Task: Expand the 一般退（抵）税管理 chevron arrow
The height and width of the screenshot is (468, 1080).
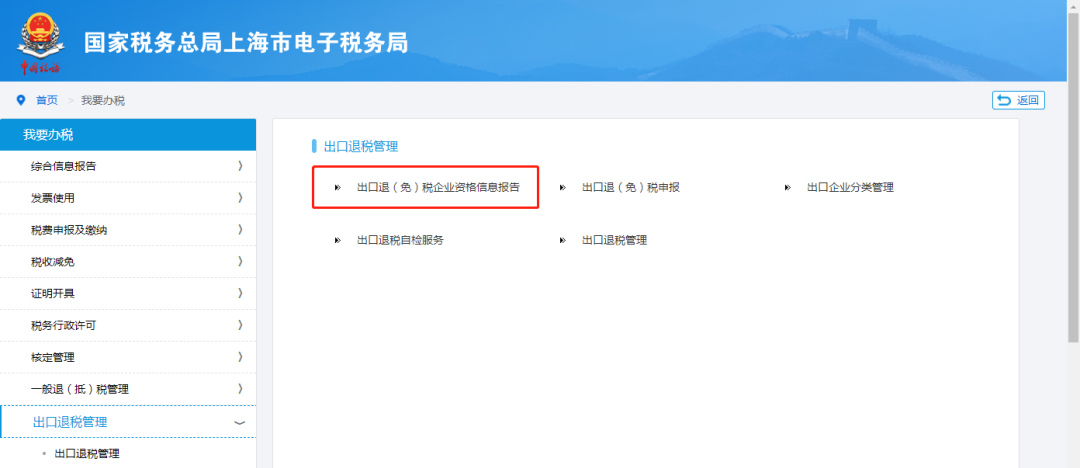Action: (240, 388)
